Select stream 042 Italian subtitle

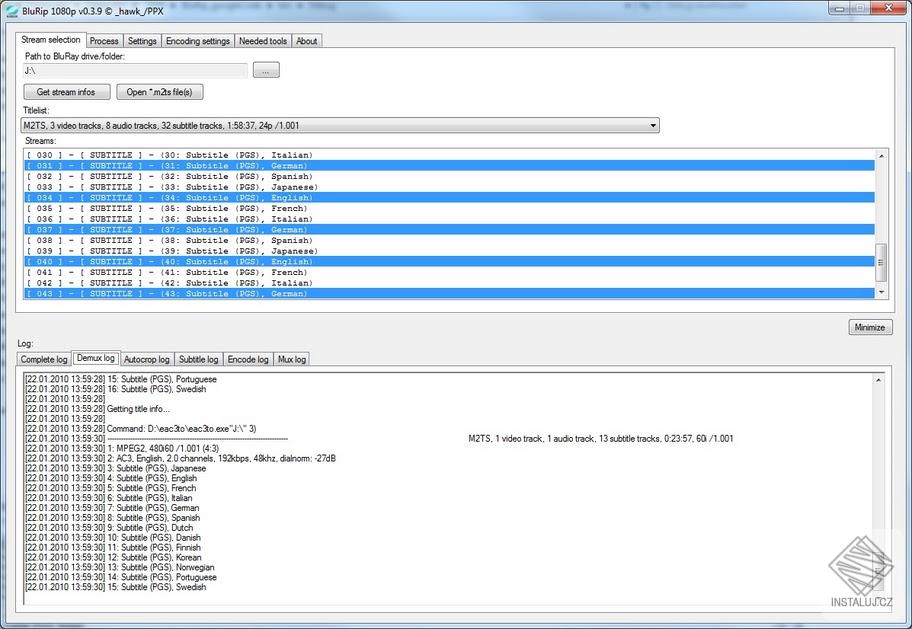(448, 283)
